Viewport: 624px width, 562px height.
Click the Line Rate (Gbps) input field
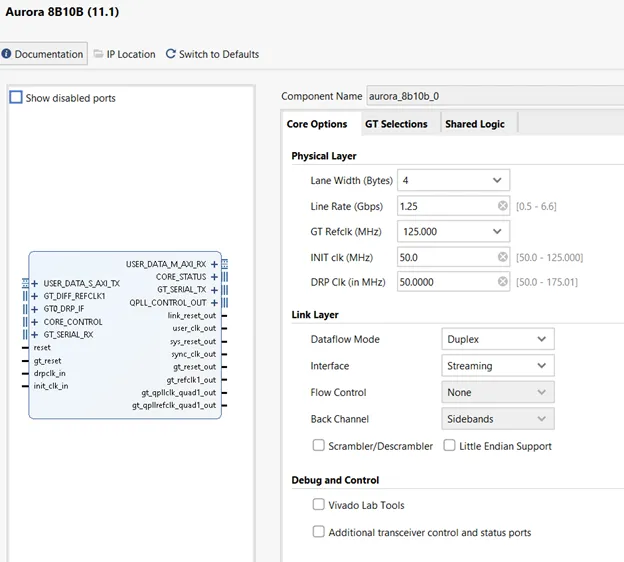click(453, 206)
